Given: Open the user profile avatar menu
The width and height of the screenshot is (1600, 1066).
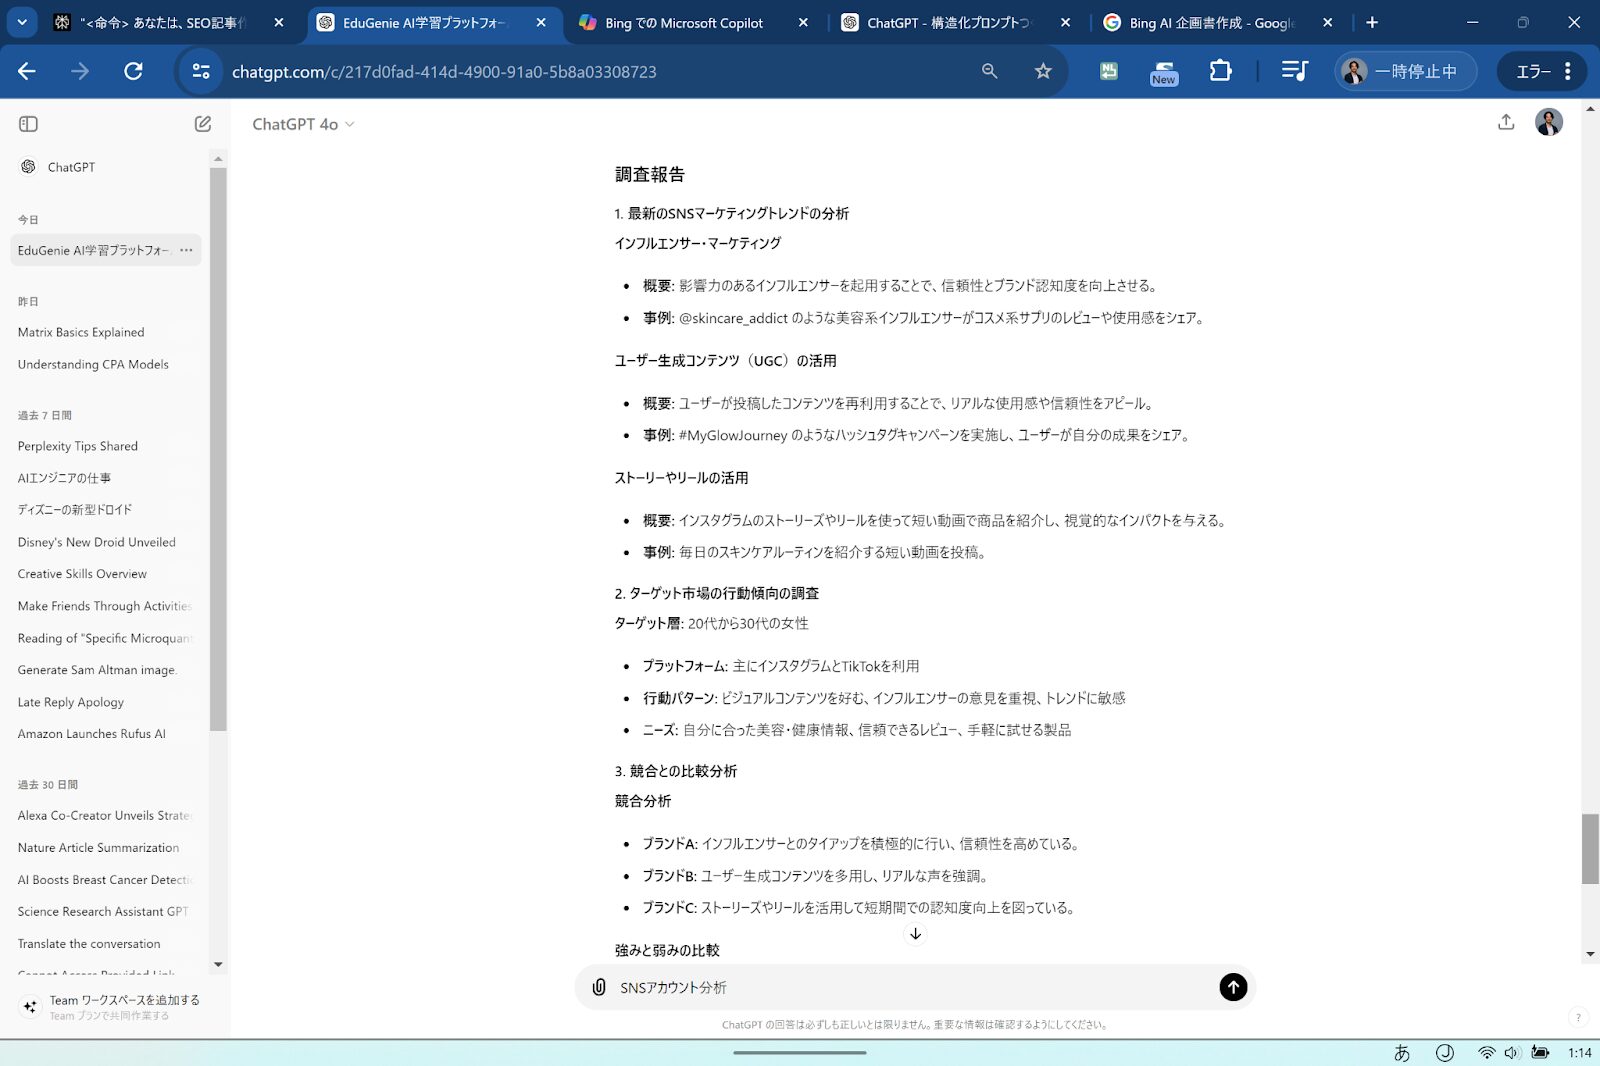Looking at the screenshot, I should [1548, 122].
